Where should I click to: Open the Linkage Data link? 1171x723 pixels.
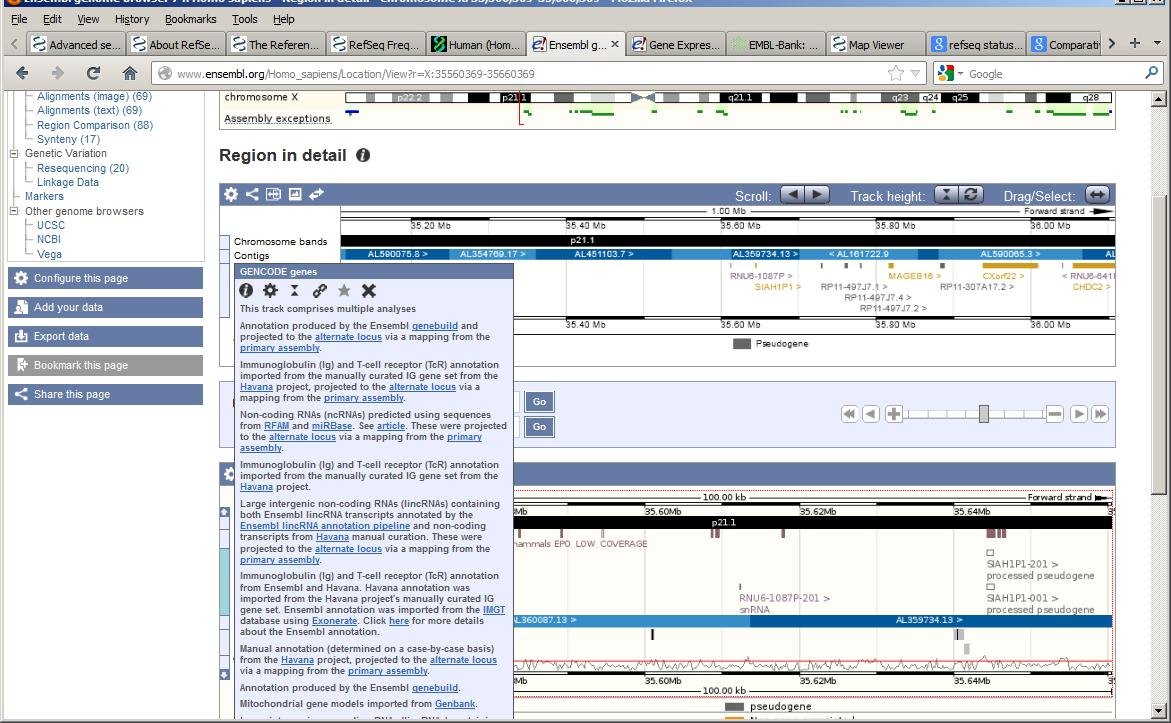68,182
